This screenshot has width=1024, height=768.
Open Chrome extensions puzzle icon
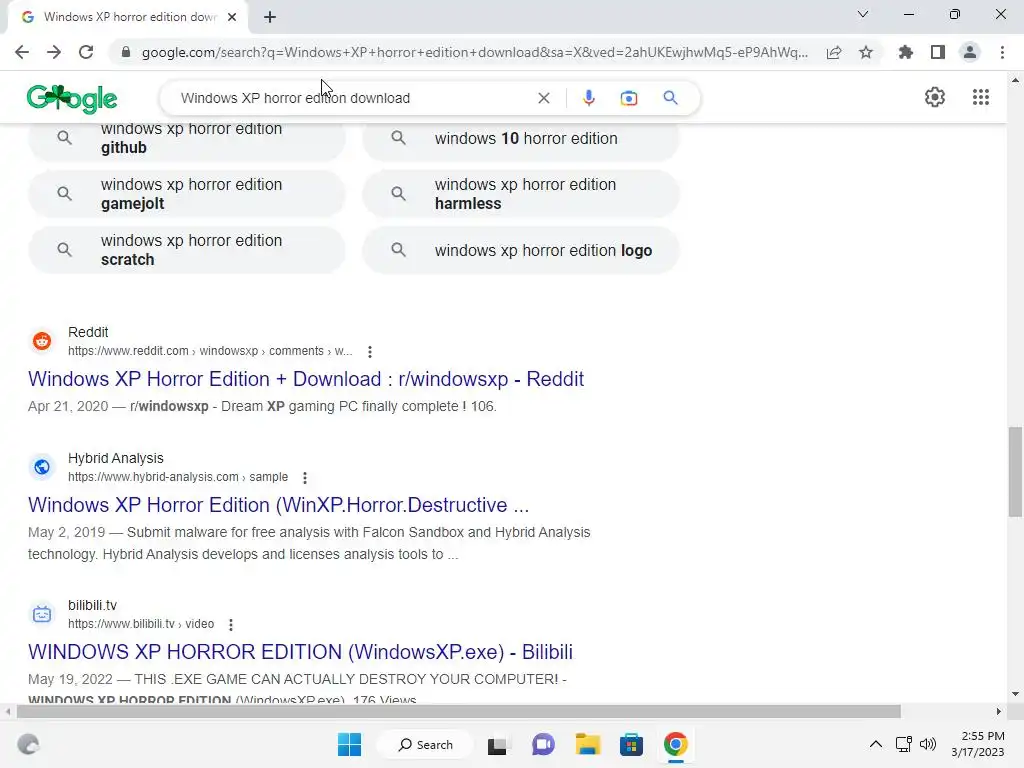pos(906,52)
